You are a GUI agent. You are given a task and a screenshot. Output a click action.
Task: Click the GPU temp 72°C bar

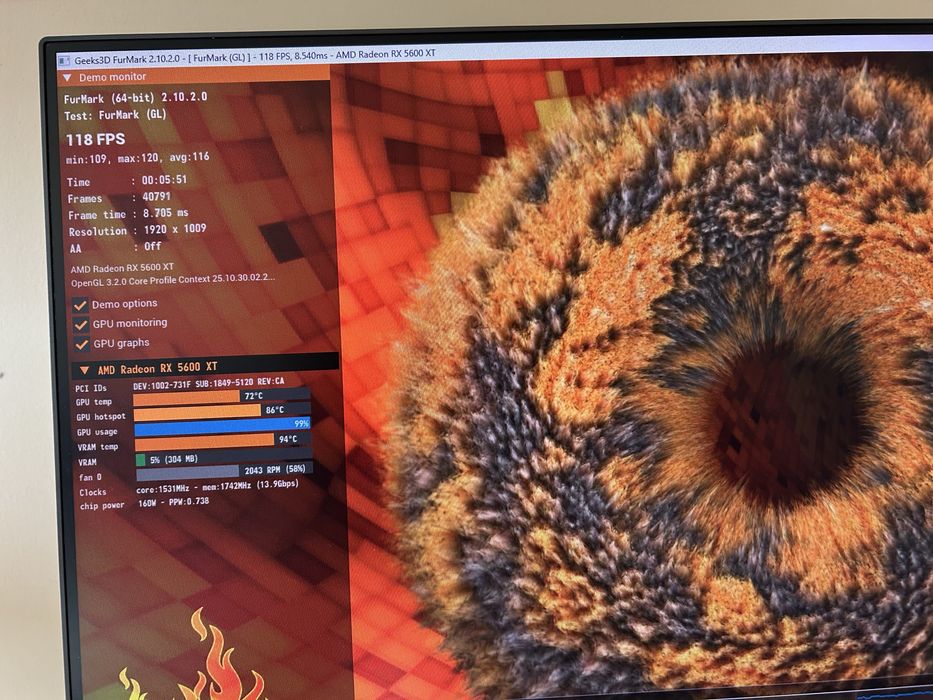click(x=221, y=396)
